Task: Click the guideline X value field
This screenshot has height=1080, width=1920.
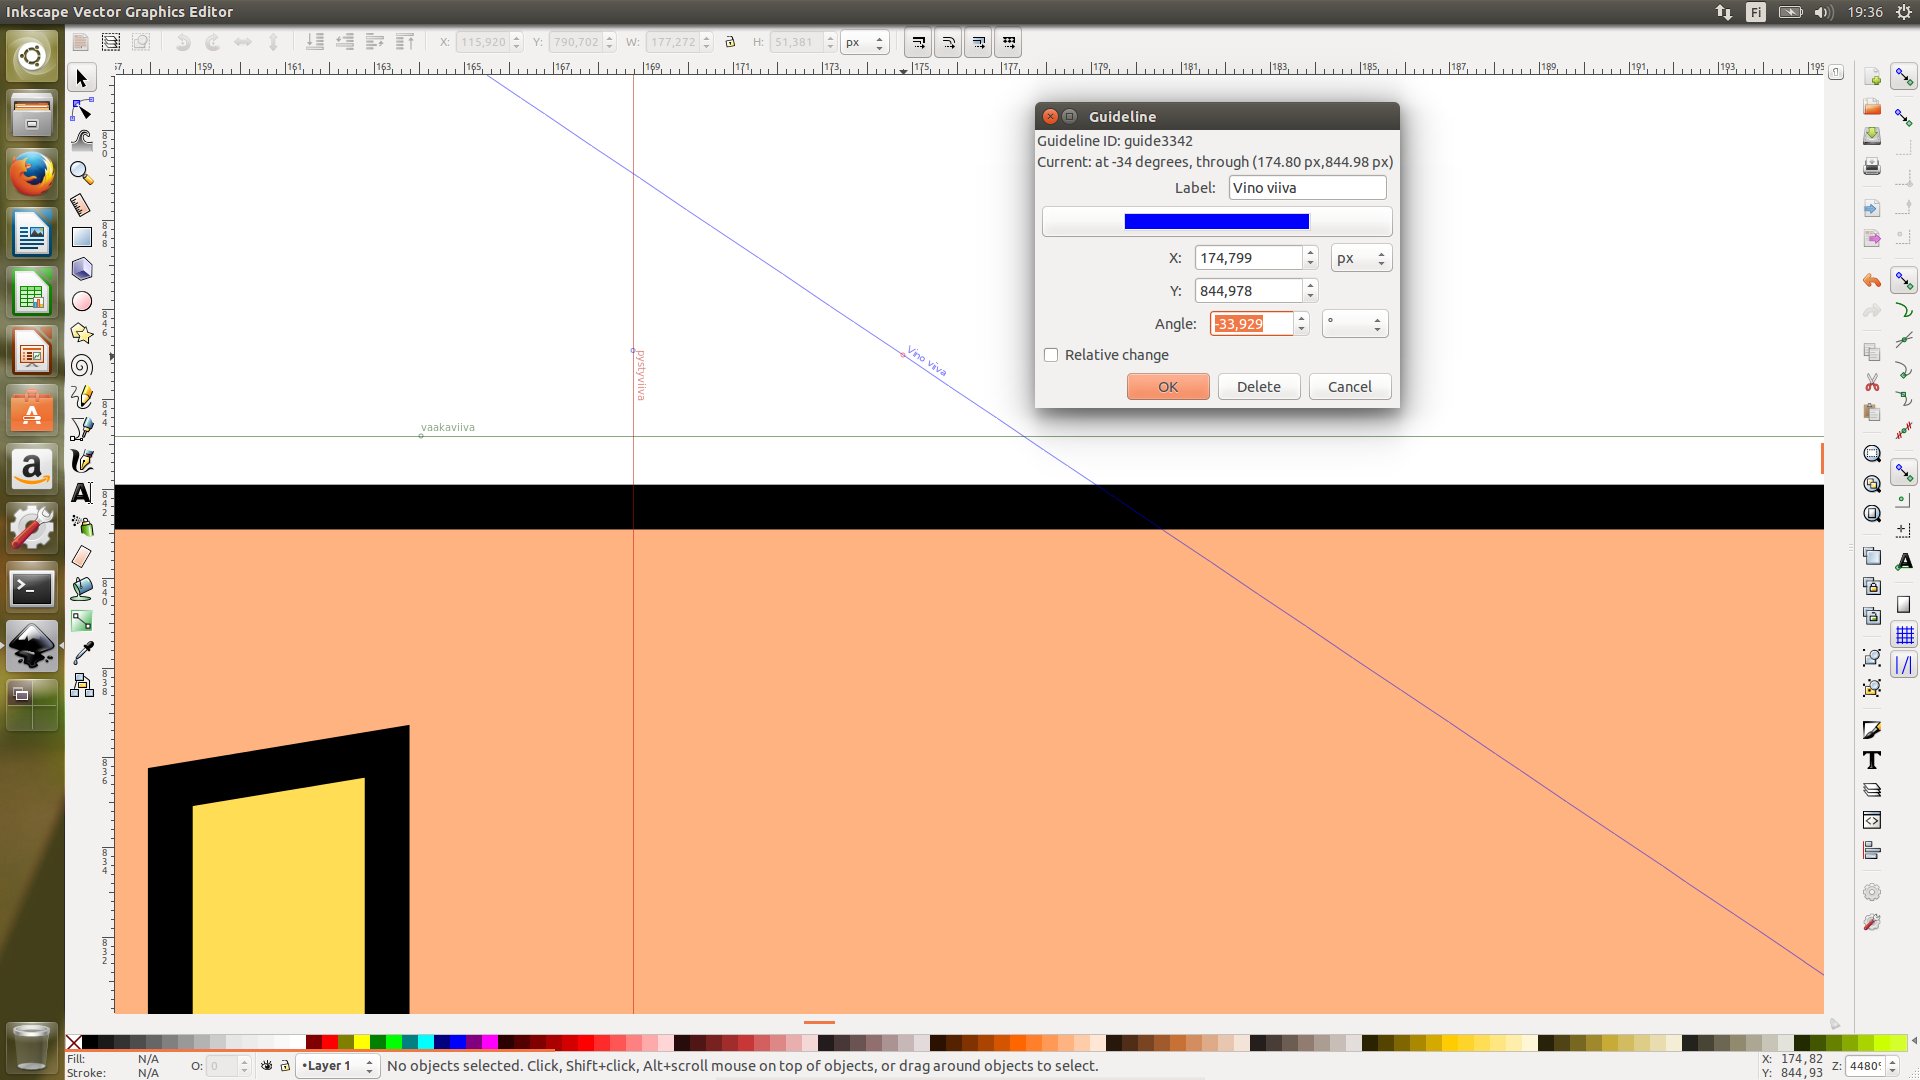Action: 1249,258
